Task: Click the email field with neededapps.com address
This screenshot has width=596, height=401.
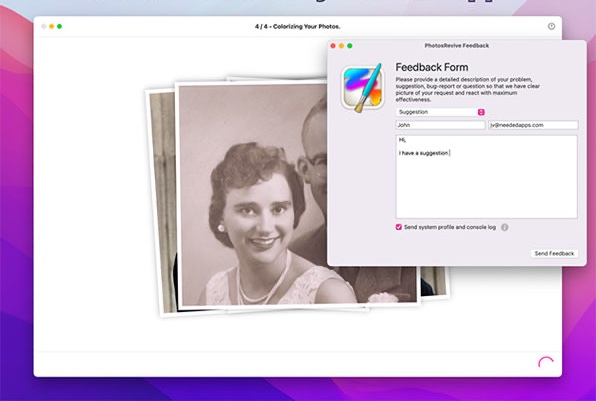Action: pos(533,125)
